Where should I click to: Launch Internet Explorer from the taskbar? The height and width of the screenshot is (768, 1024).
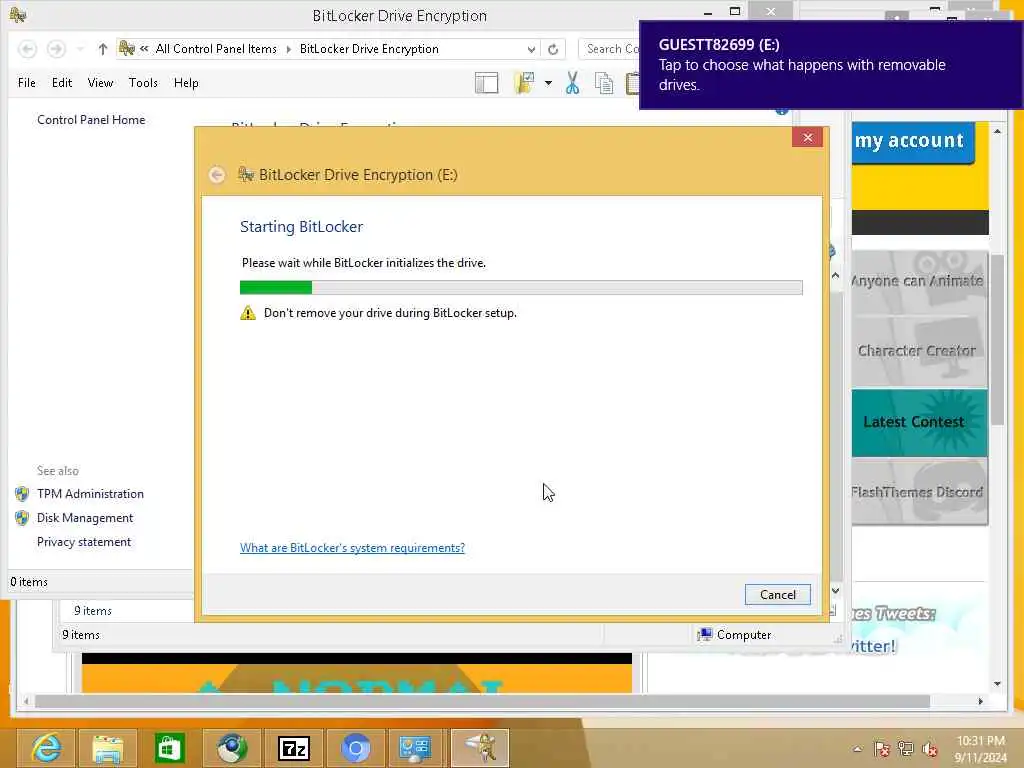[x=46, y=748]
